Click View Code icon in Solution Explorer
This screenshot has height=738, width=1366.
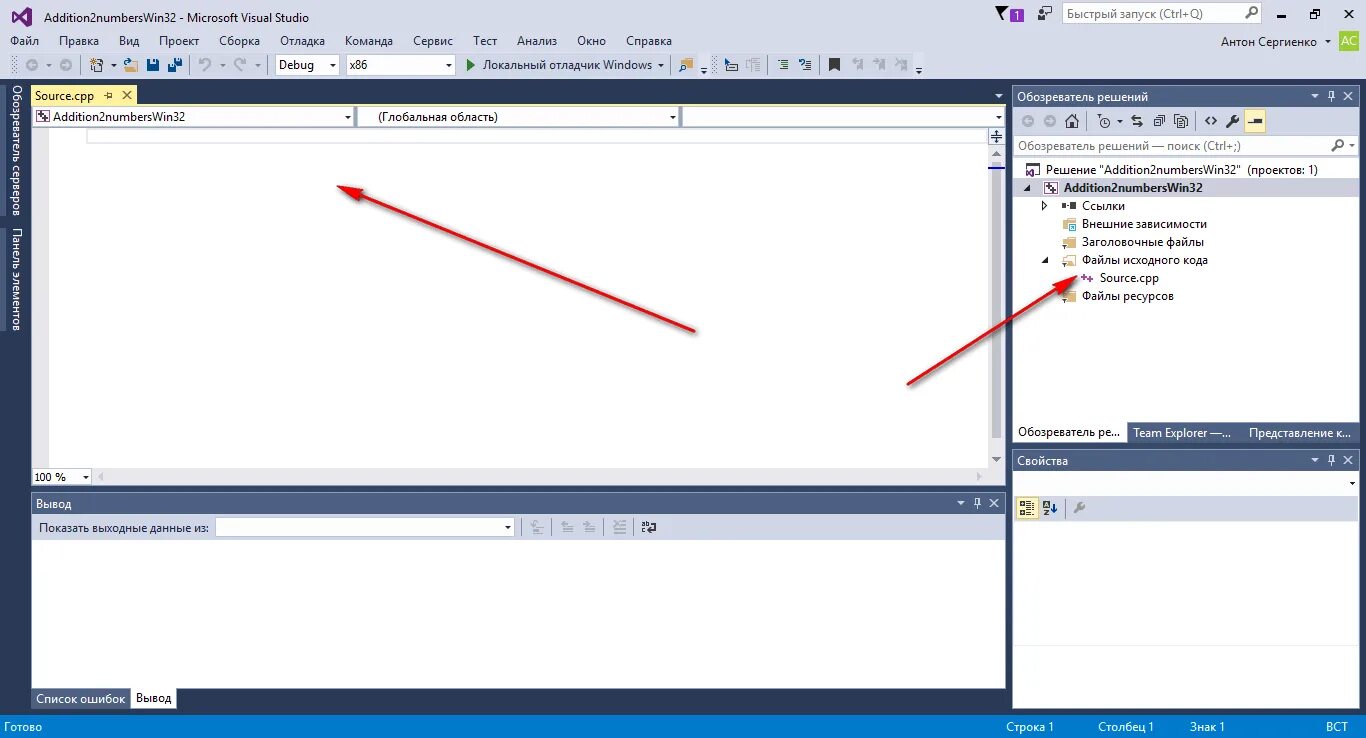[x=1211, y=121]
